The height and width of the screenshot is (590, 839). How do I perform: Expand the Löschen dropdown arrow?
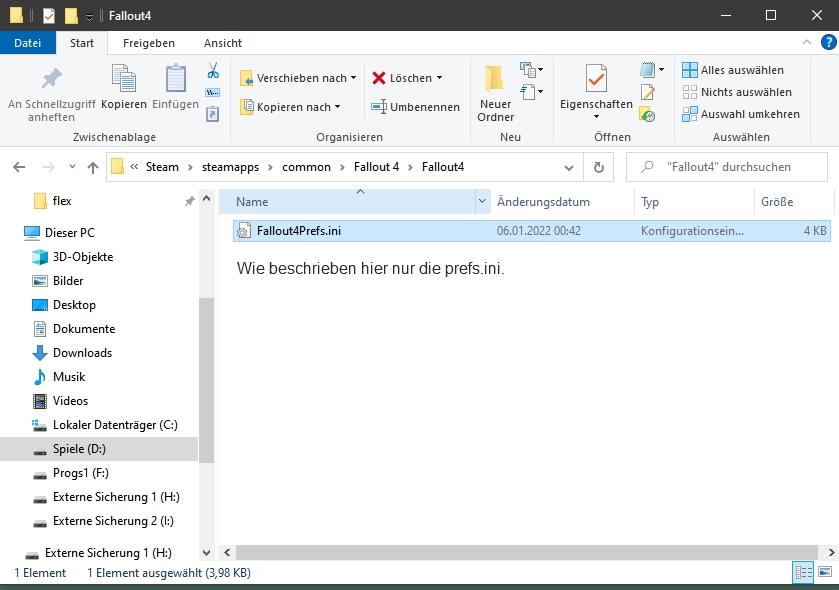tap(439, 78)
